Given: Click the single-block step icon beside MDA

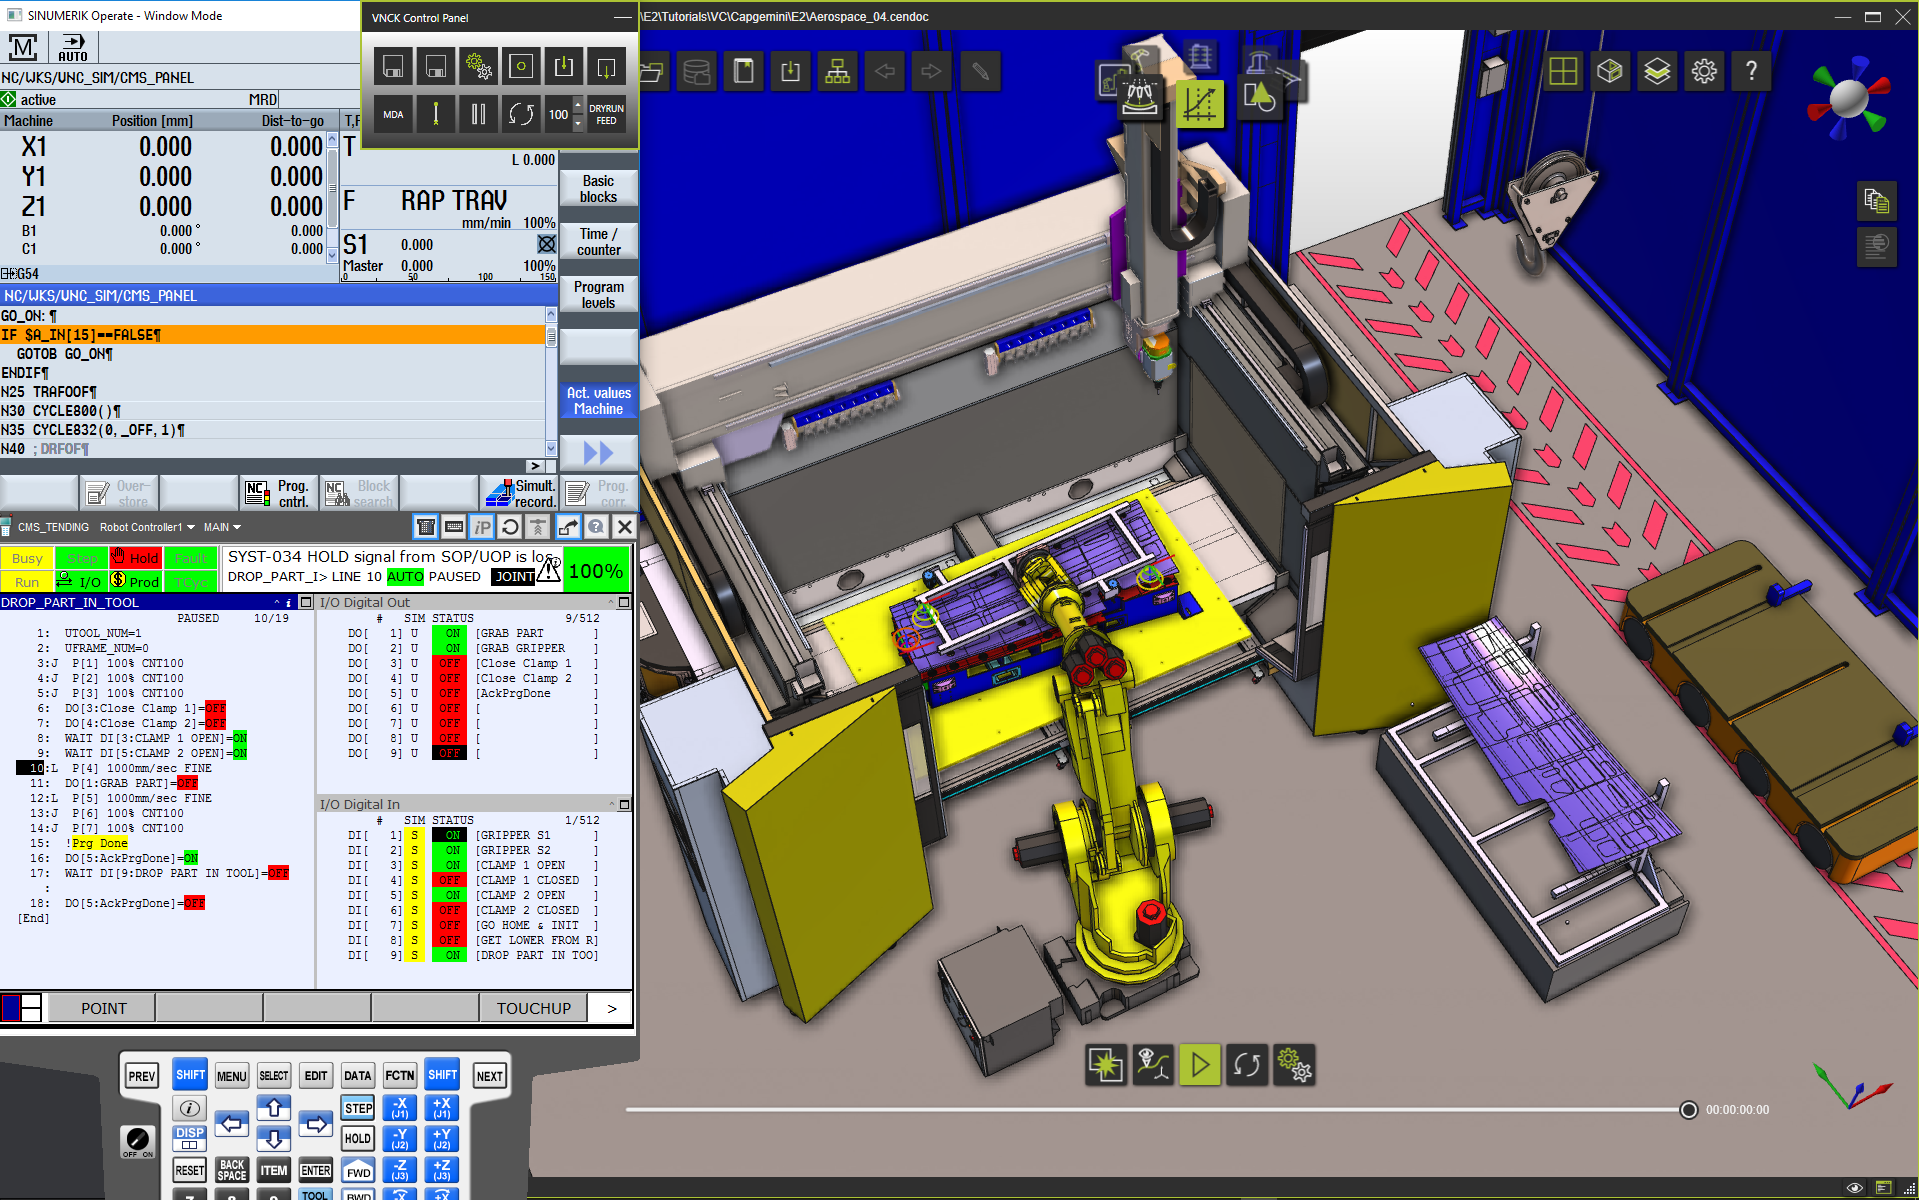Looking at the screenshot, I should [x=436, y=114].
